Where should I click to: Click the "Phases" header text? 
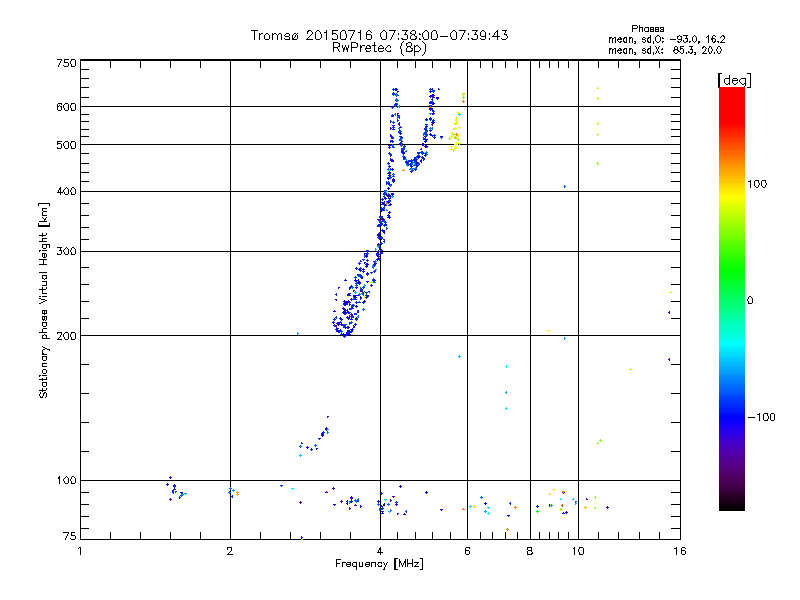(x=647, y=29)
